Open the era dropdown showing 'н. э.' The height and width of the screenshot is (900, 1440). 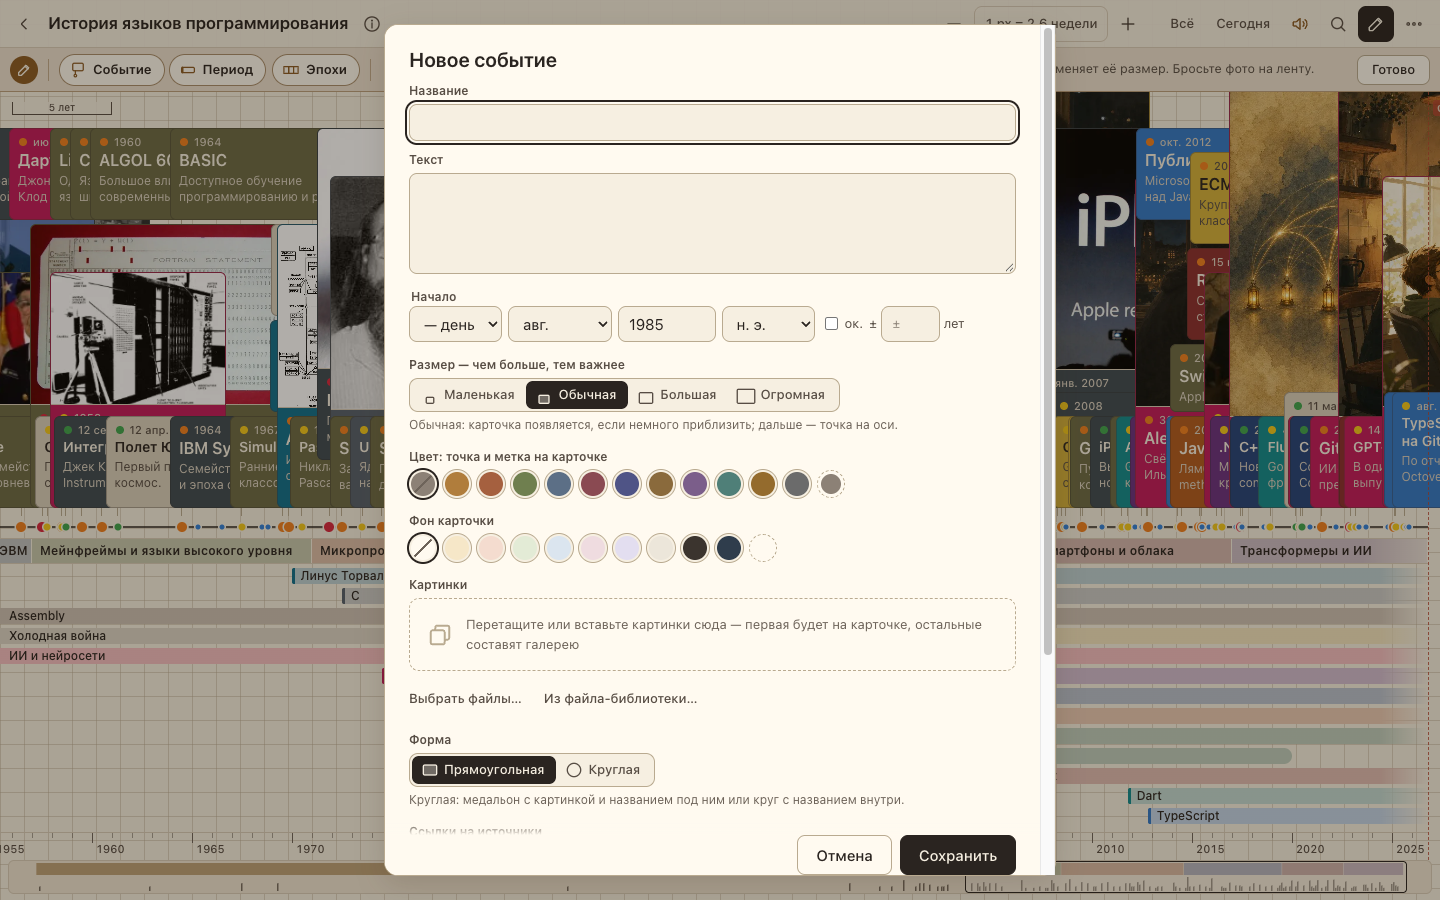(x=769, y=324)
